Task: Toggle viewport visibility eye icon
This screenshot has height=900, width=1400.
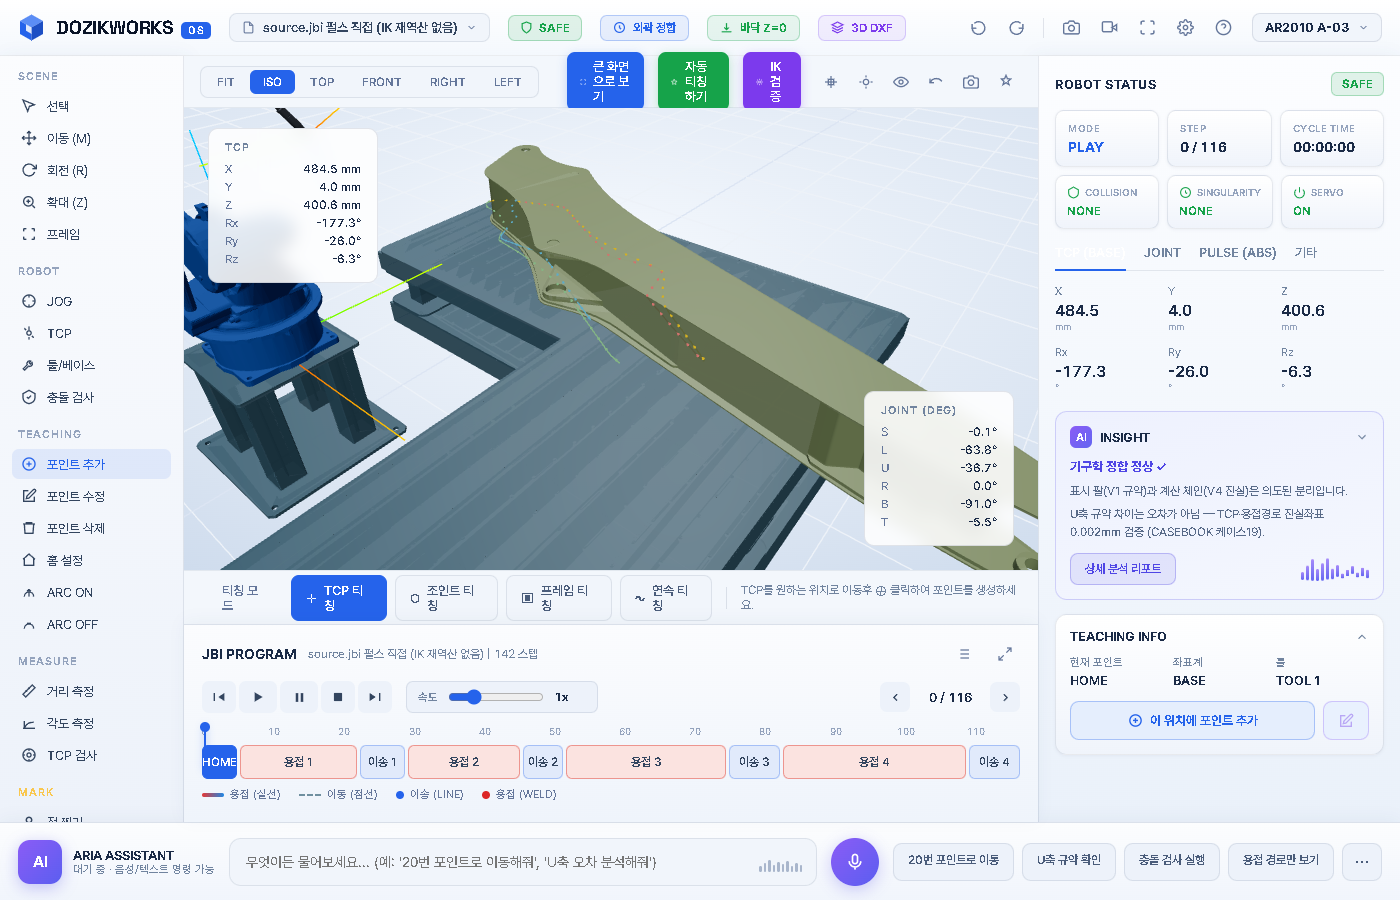Action: click(x=901, y=82)
